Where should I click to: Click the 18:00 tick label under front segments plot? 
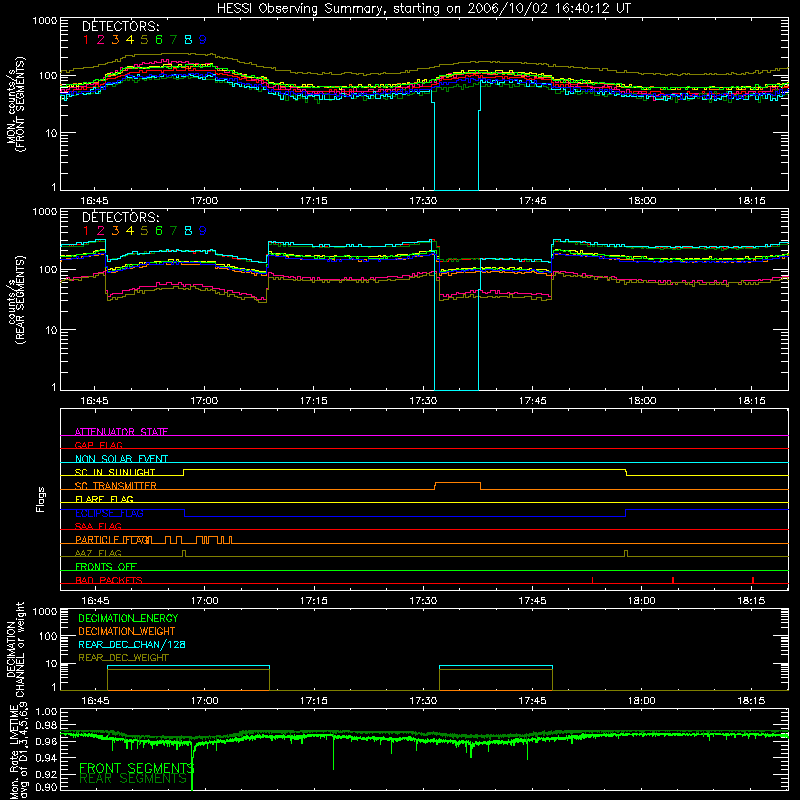(x=642, y=201)
